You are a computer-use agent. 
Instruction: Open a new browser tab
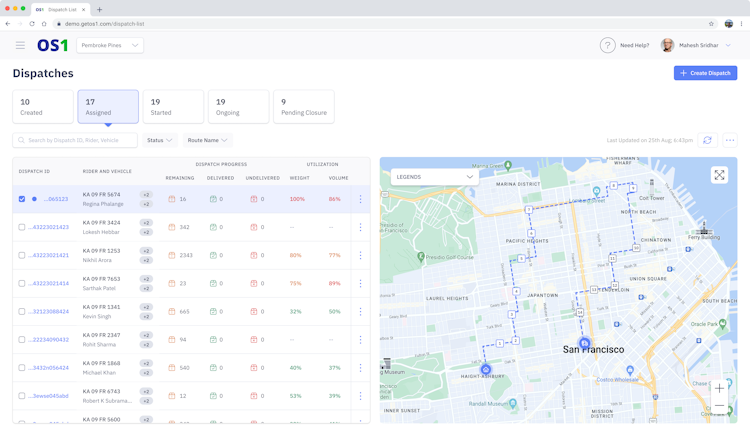pyautogui.click(x=99, y=9)
